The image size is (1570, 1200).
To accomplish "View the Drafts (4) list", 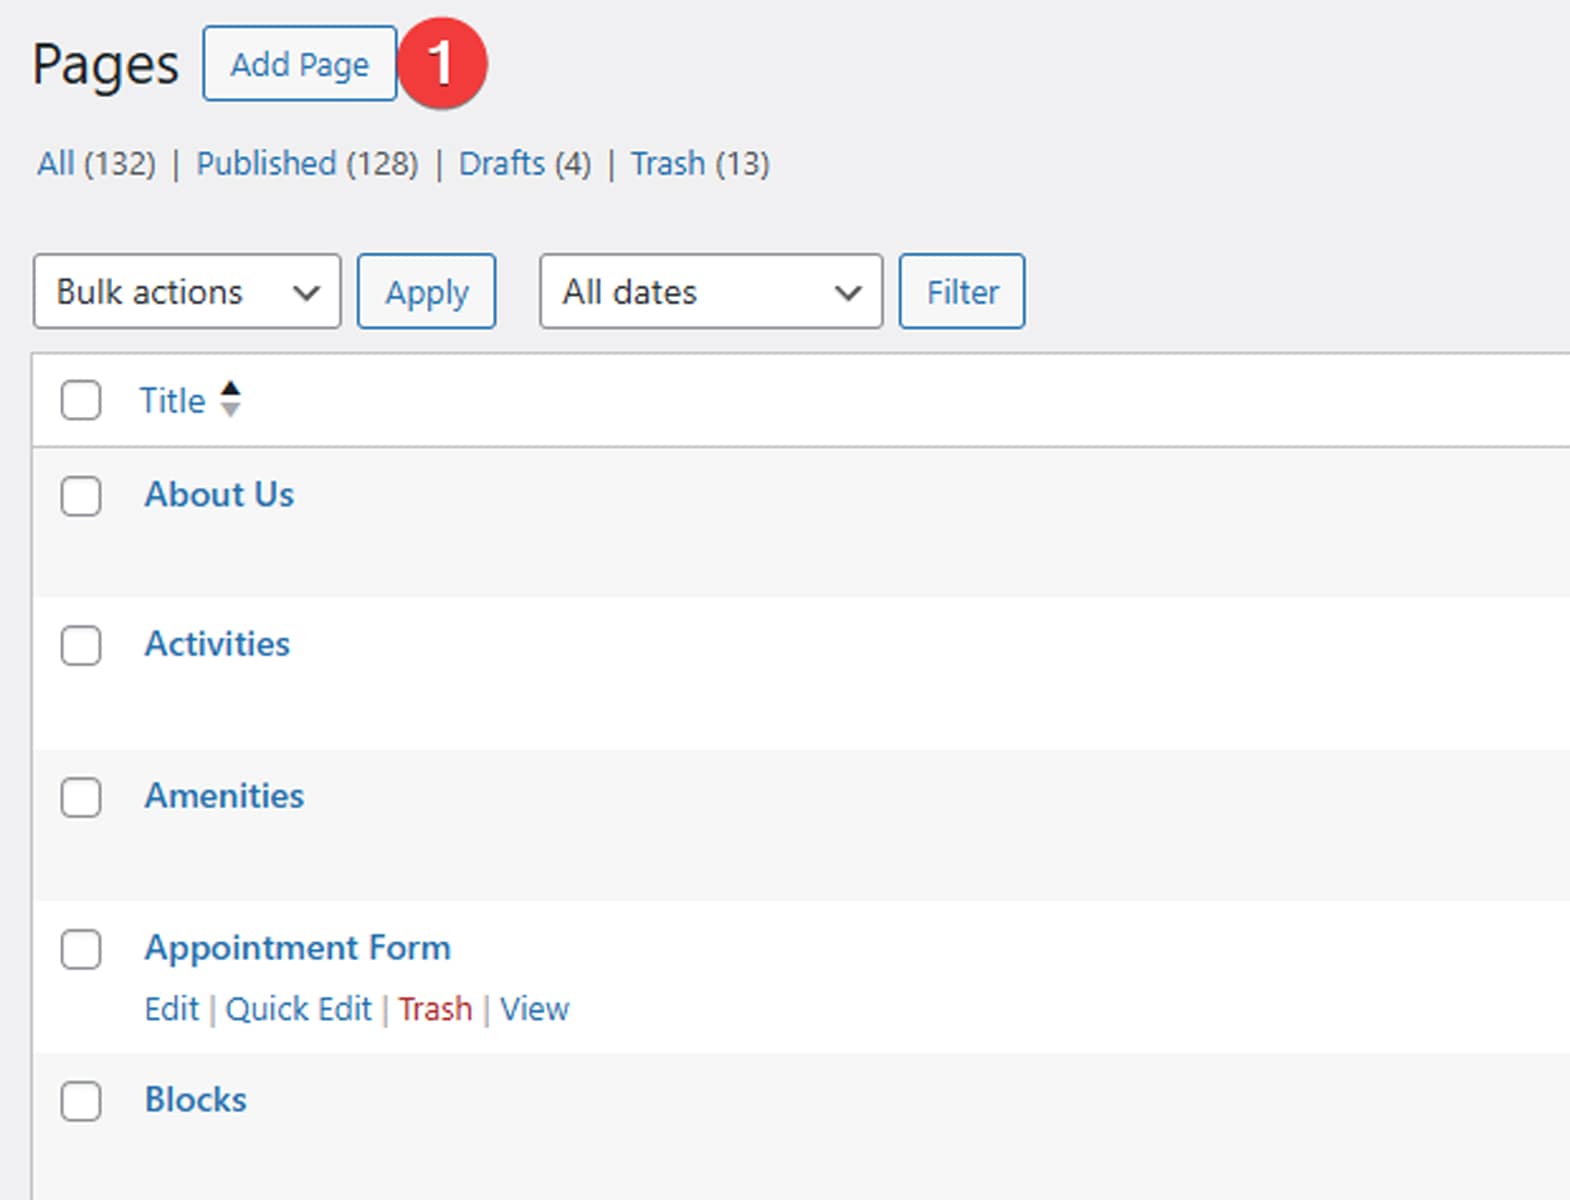I will 525,164.
